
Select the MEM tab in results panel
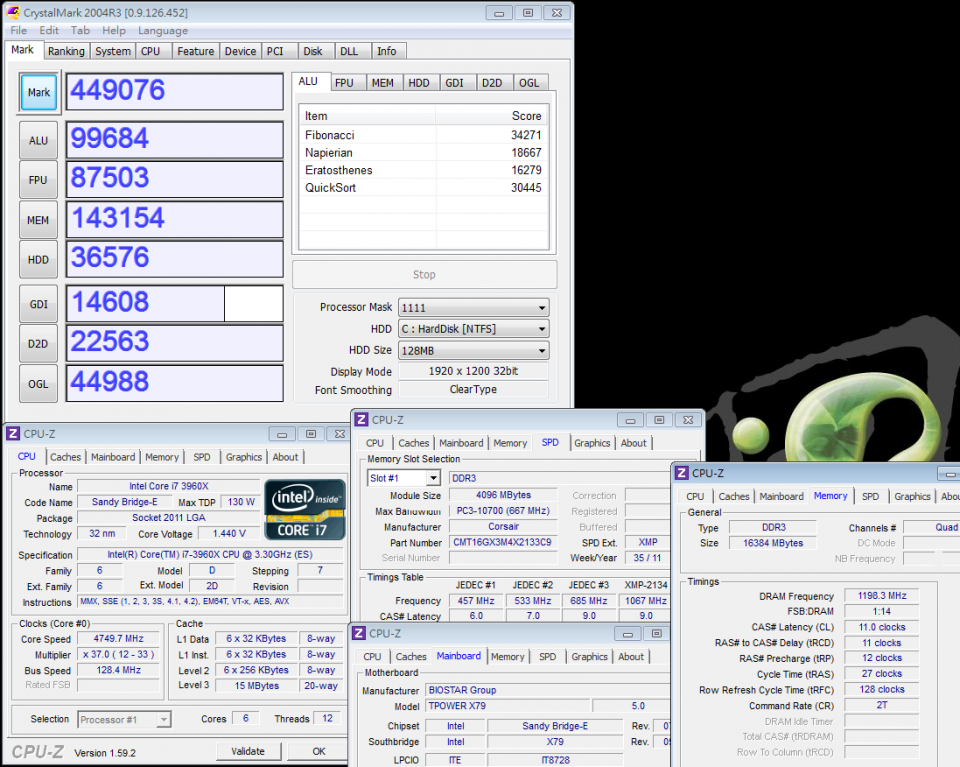click(x=382, y=83)
